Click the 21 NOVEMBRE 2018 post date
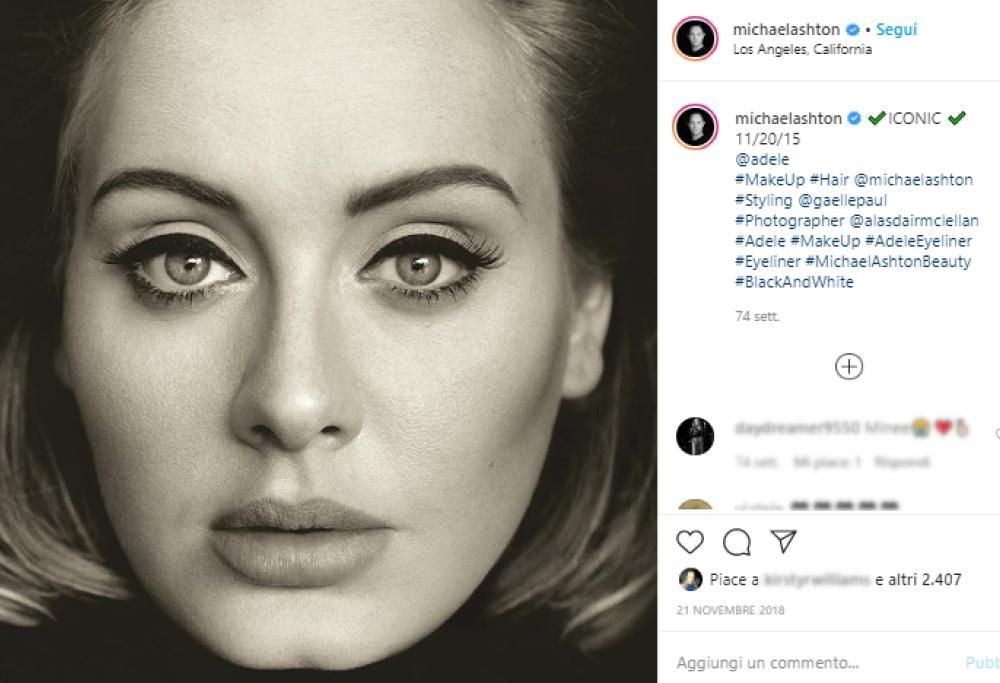 [731, 610]
